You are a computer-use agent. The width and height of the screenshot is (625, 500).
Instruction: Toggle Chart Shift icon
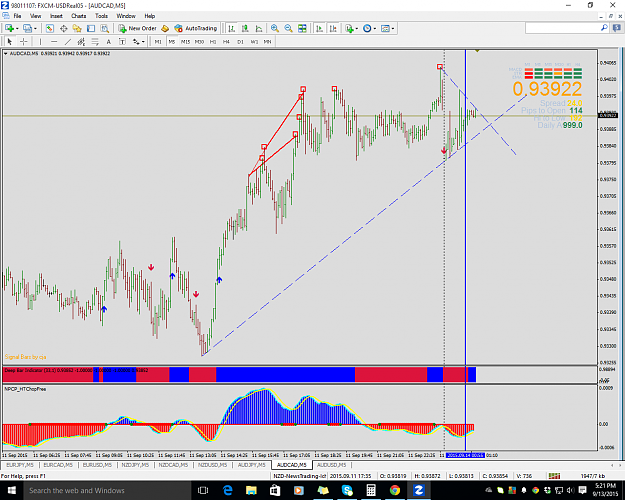[x=333, y=28]
